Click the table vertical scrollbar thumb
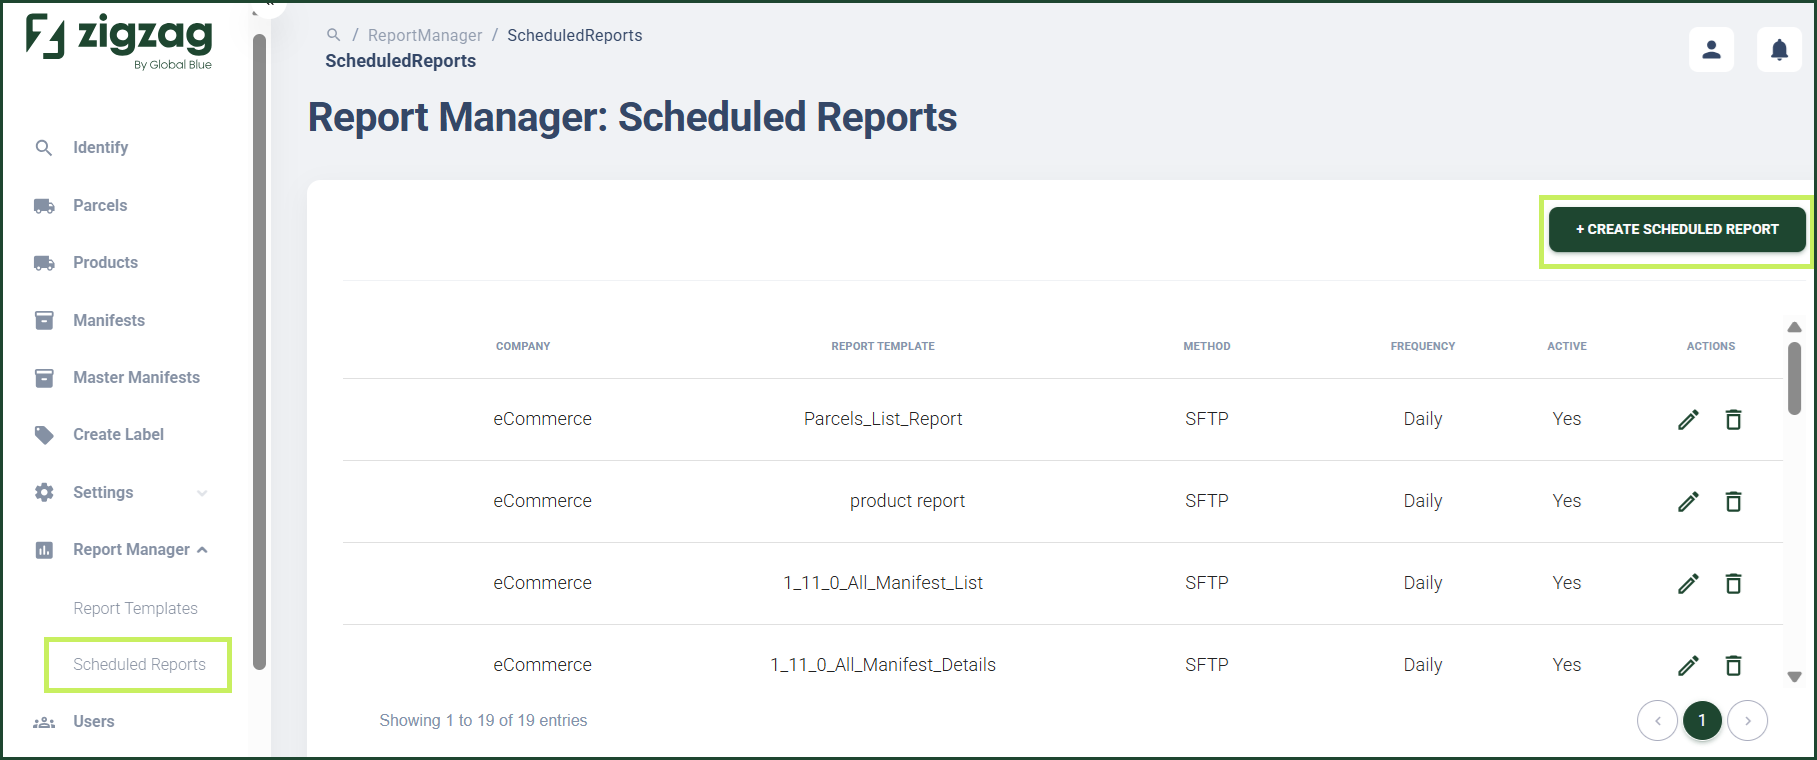Image resolution: width=1817 pixels, height=760 pixels. [1794, 378]
